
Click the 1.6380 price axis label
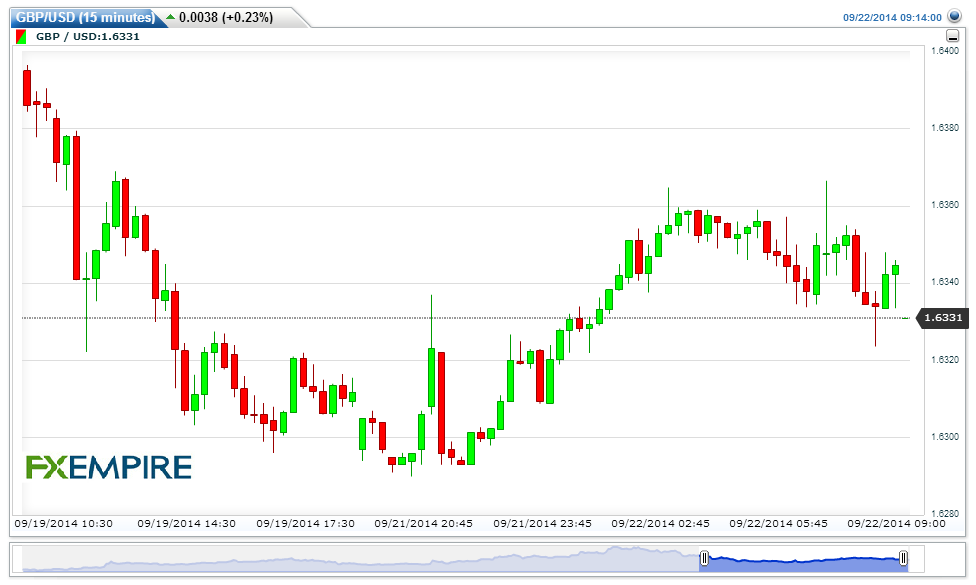point(944,128)
